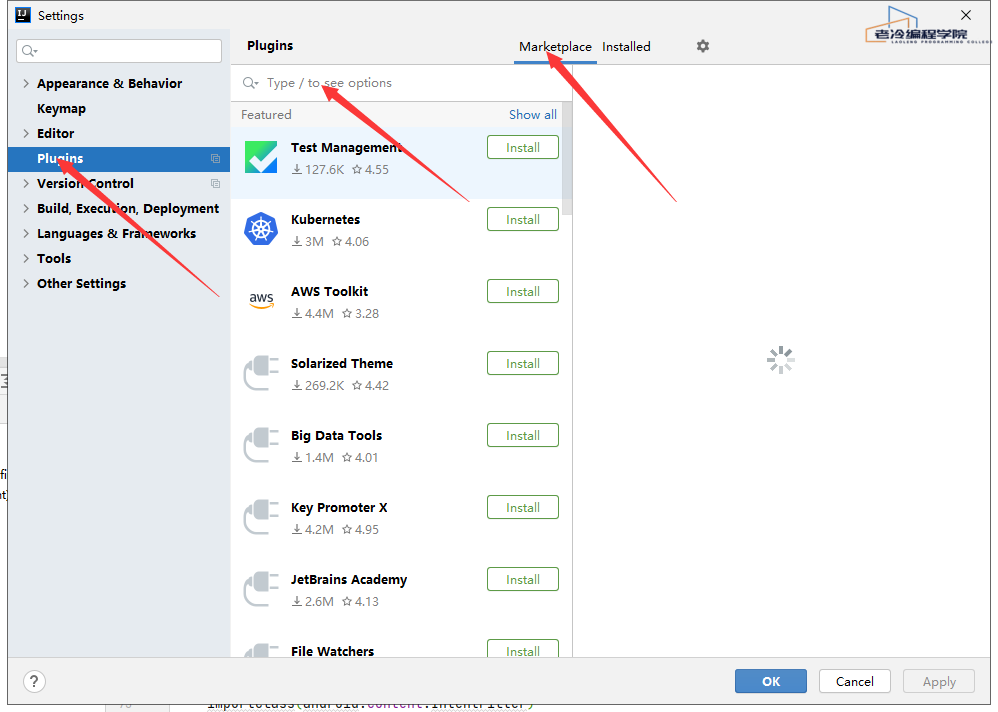This screenshot has width=998, height=712.
Task: Switch to the Installed tab
Action: click(x=626, y=46)
